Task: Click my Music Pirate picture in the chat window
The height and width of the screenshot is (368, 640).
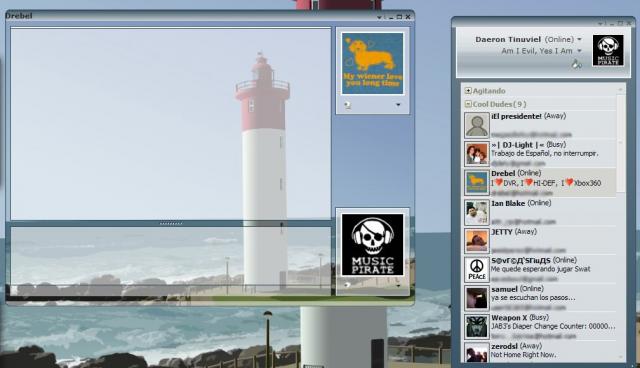Action: [x=372, y=244]
